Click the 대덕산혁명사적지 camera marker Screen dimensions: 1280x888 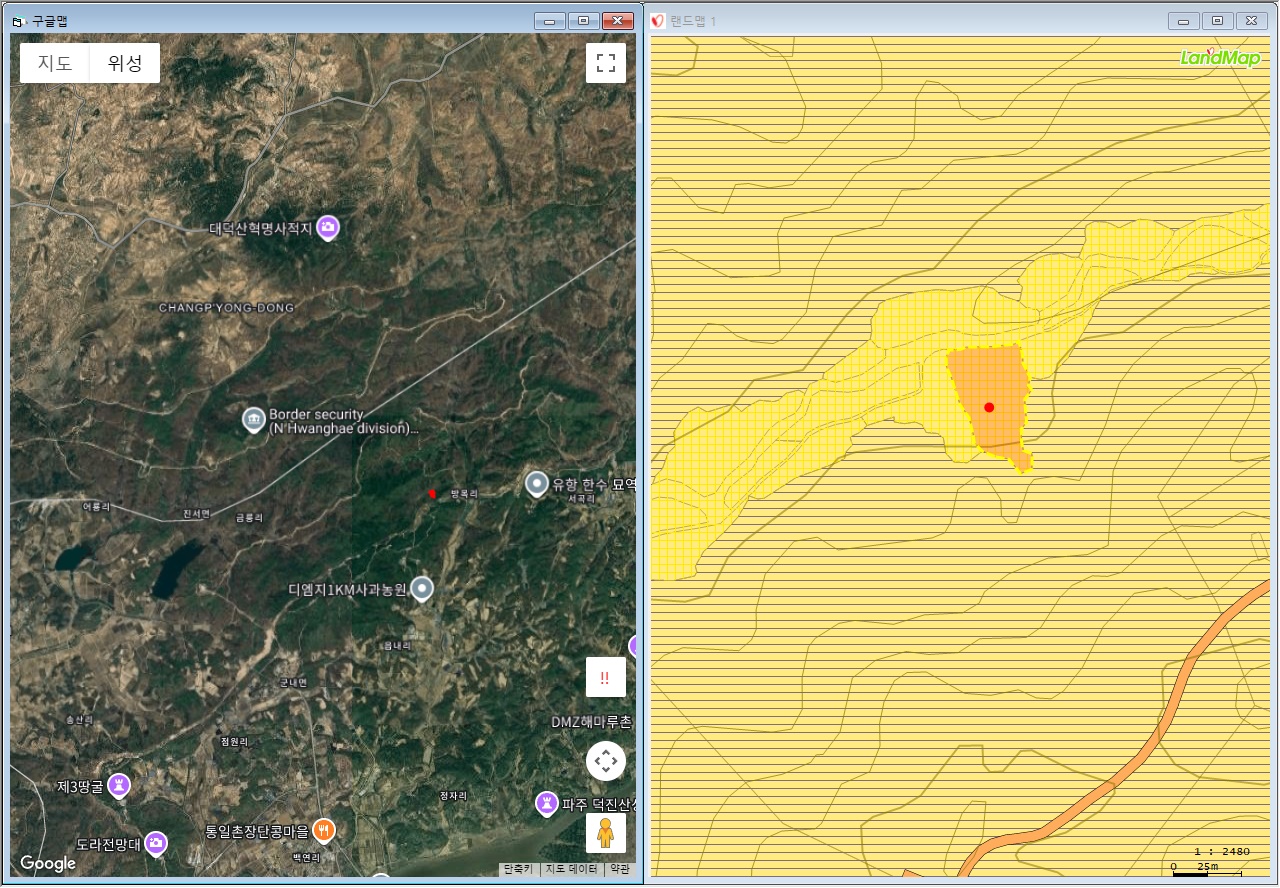327,228
